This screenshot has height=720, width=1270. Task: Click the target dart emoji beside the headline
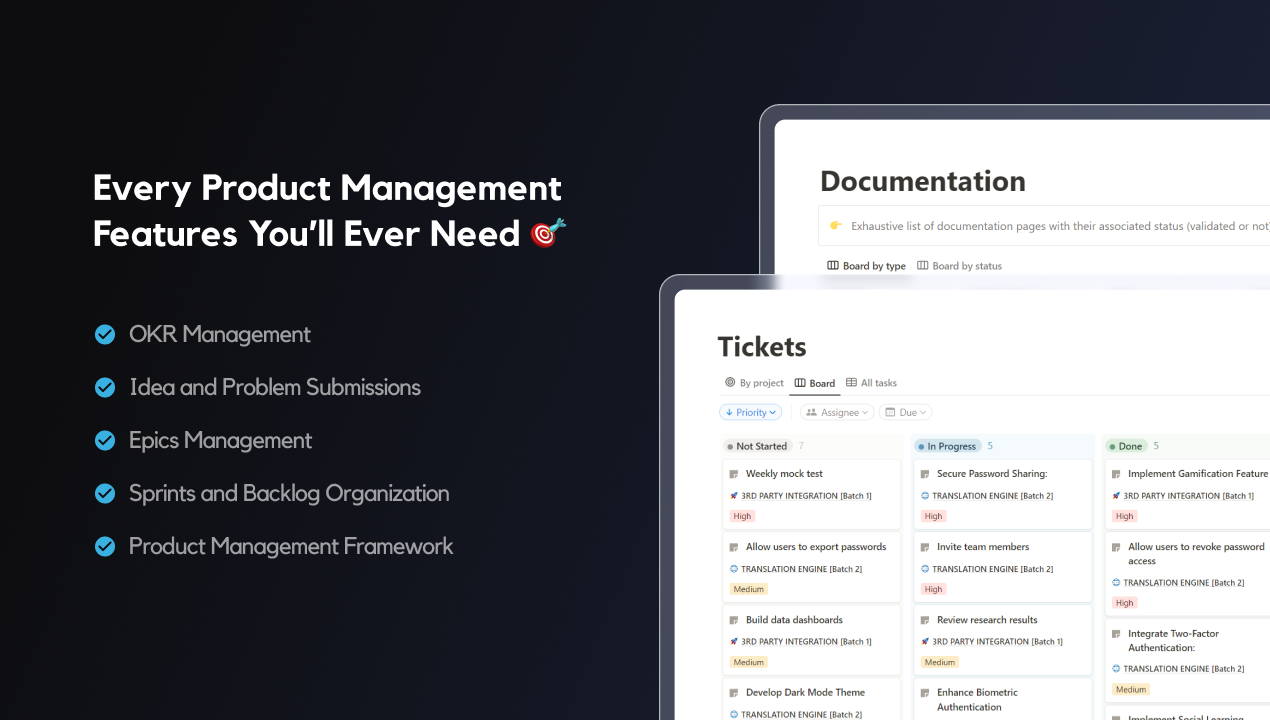coord(548,232)
